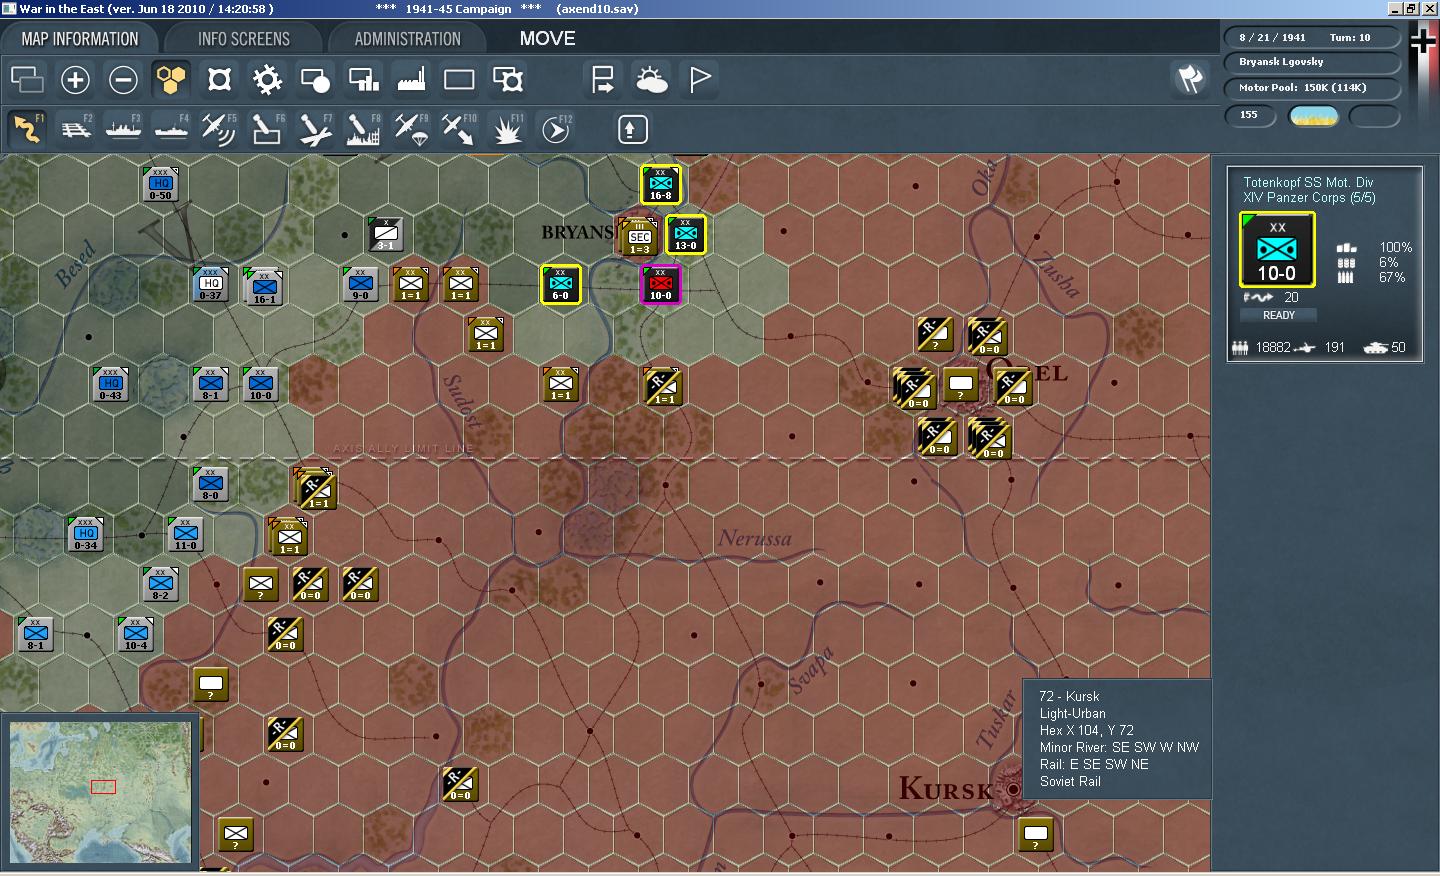Select Air recon mode (F5) icon
The width and height of the screenshot is (1440, 876).
coord(219,129)
